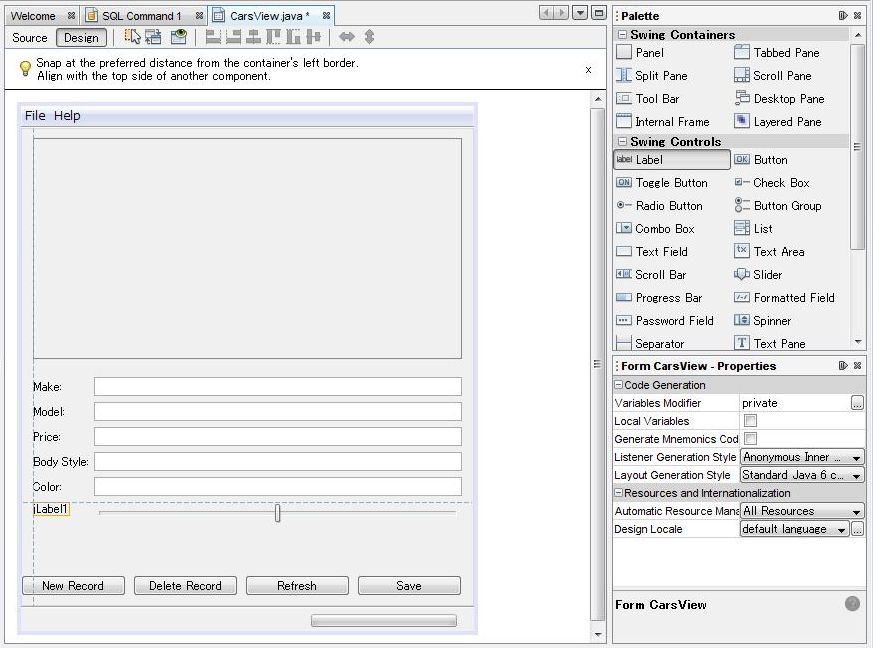Click the Preview Design eye icon
The height and width of the screenshot is (648, 873).
(178, 37)
